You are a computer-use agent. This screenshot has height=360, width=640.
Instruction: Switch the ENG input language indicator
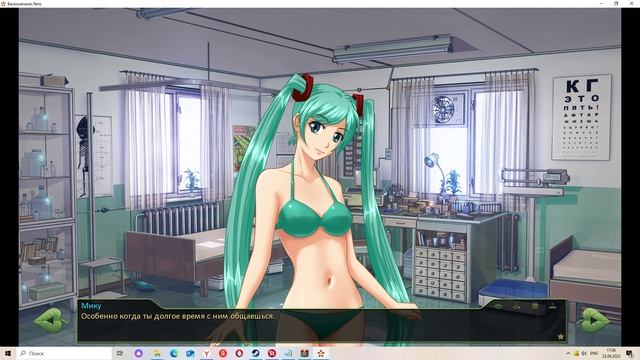point(594,353)
